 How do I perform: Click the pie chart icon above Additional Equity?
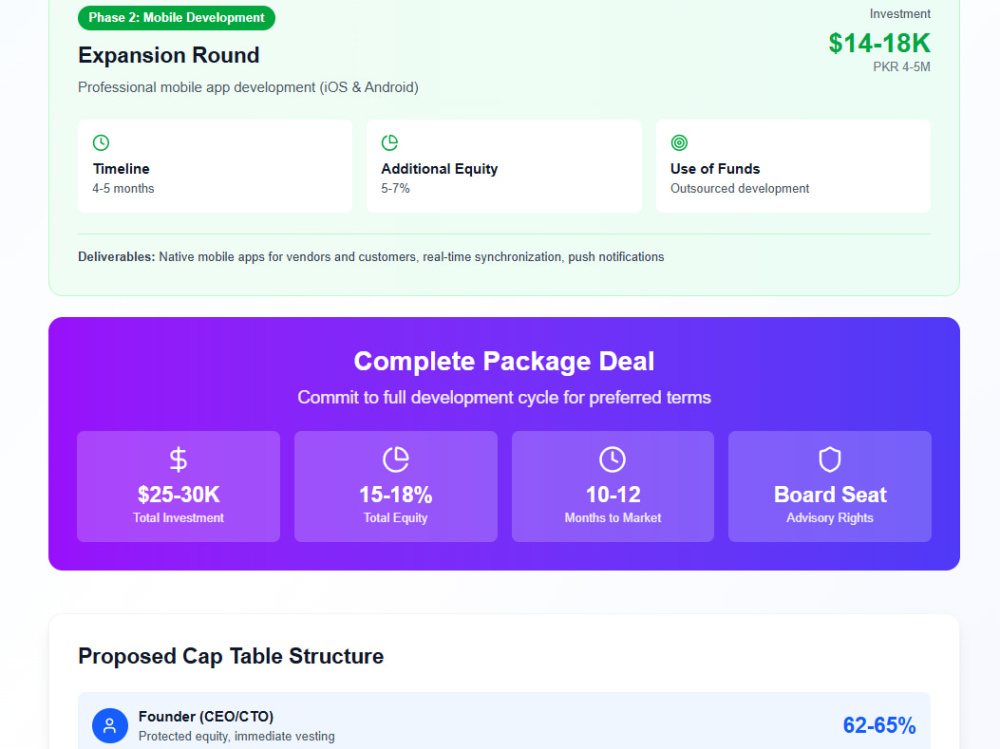coord(390,142)
